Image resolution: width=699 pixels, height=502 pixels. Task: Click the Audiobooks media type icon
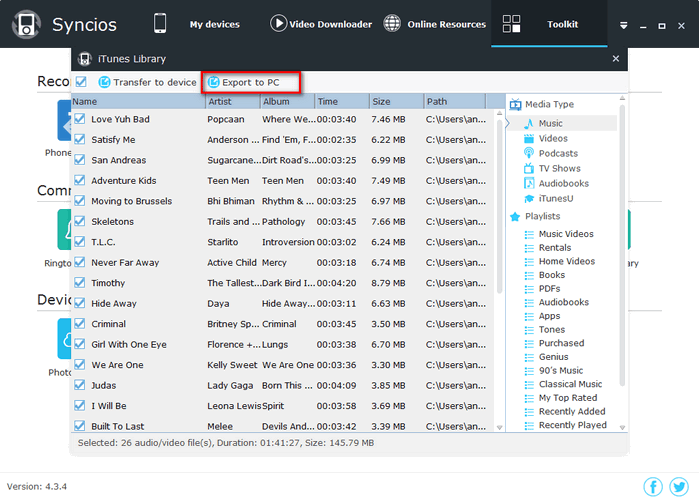[529, 183]
